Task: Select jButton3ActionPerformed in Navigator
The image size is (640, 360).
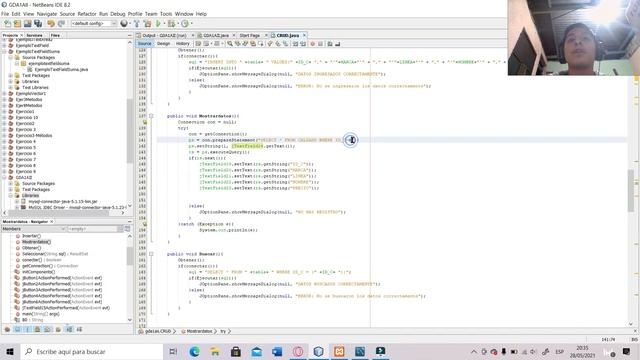Action: coord(62,290)
